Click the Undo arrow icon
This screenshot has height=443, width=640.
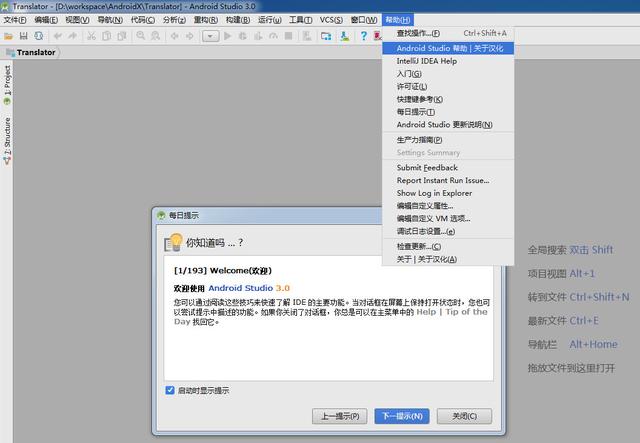(58, 36)
